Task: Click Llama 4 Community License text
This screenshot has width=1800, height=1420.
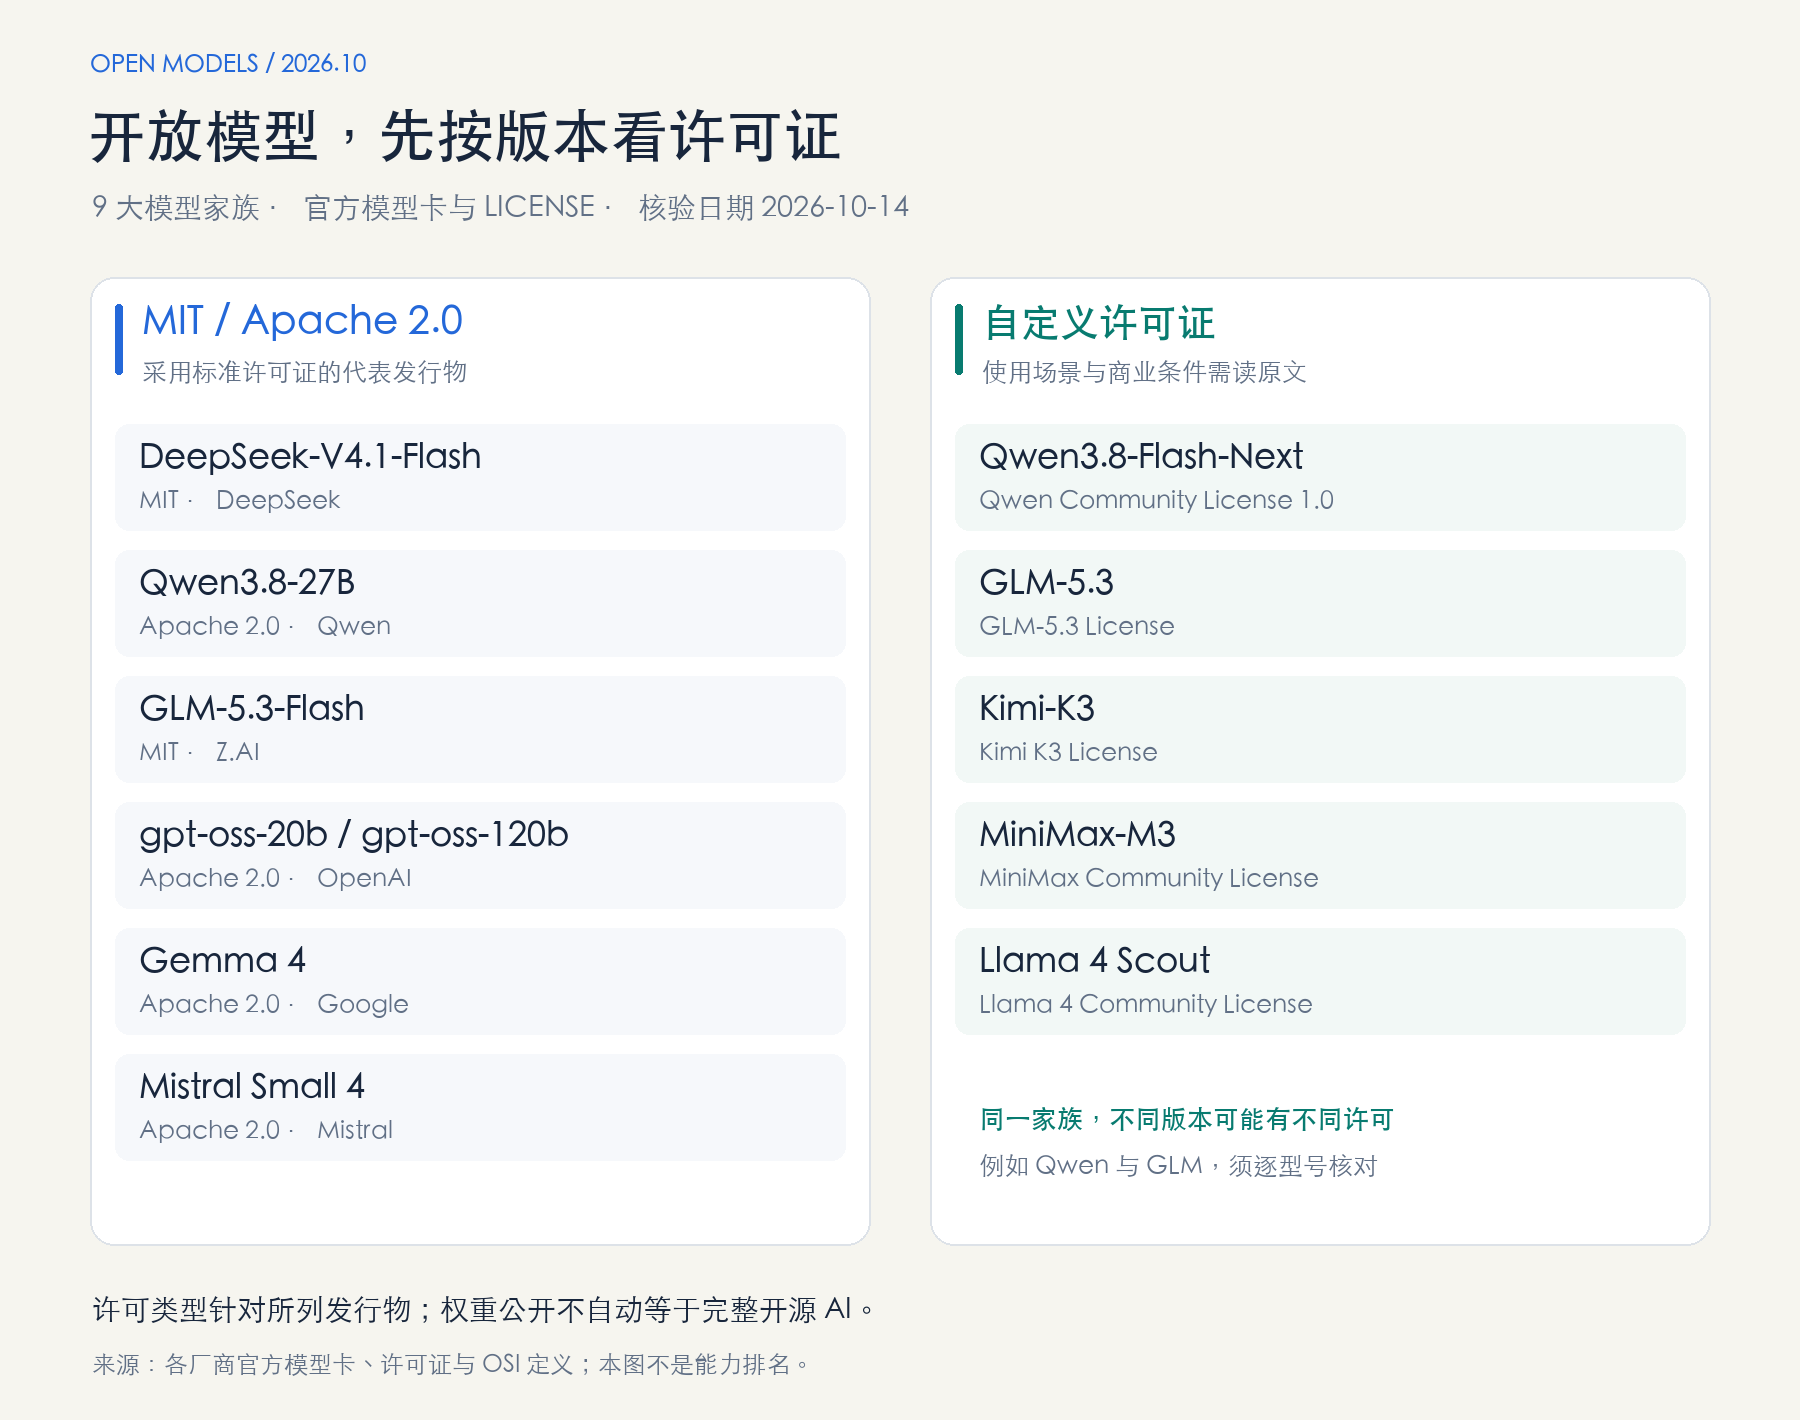Action: click(1146, 1004)
